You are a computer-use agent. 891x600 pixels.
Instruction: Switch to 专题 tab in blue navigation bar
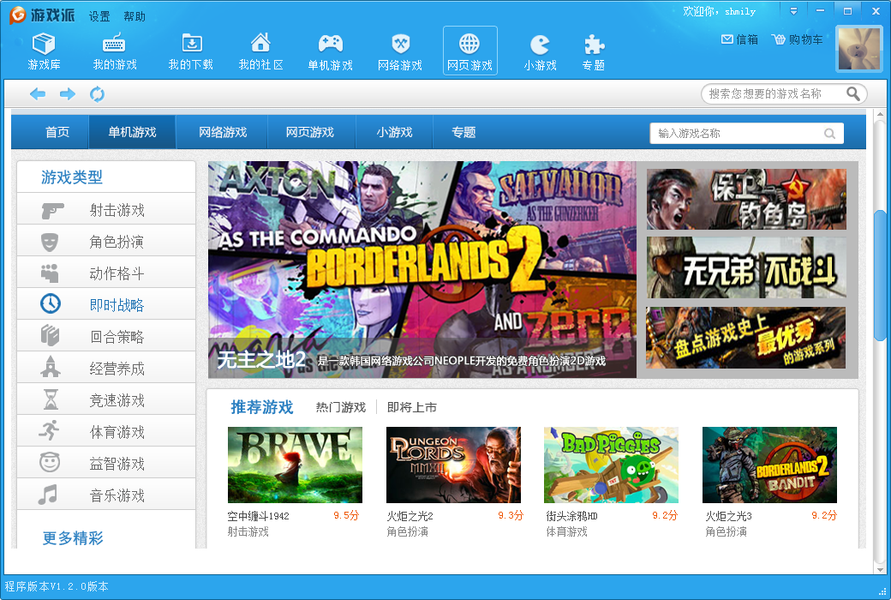tap(464, 132)
